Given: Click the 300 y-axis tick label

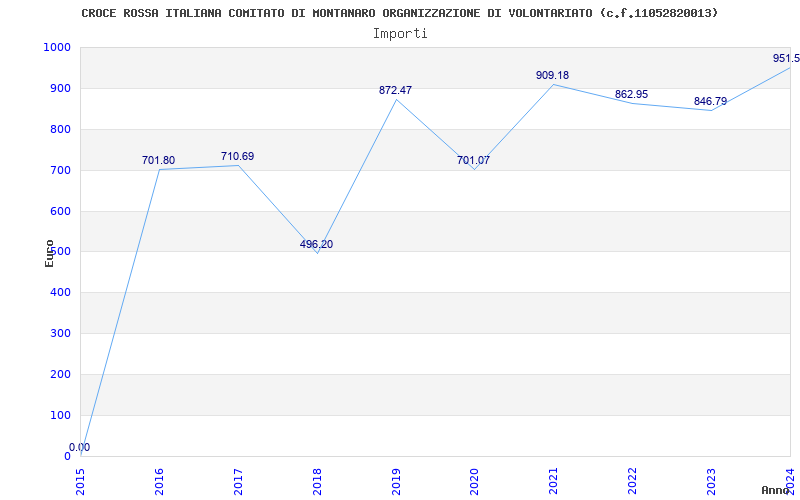Looking at the screenshot, I should coord(60,333).
